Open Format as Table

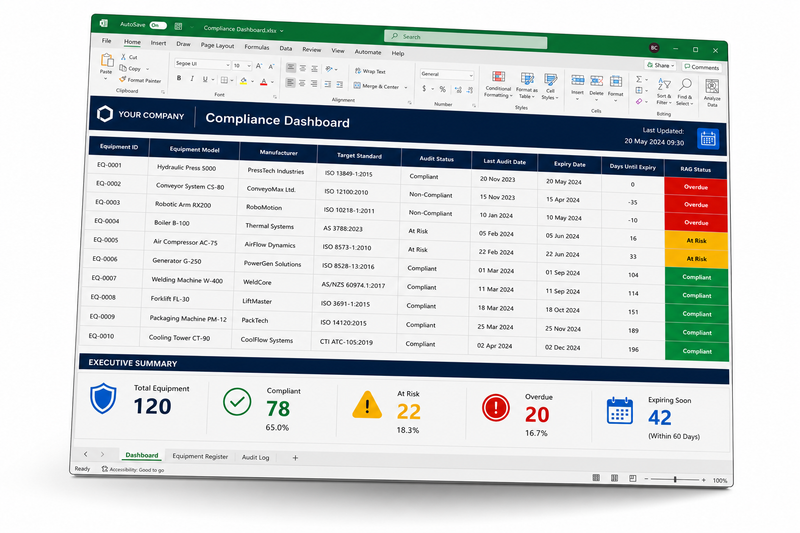coord(527,86)
